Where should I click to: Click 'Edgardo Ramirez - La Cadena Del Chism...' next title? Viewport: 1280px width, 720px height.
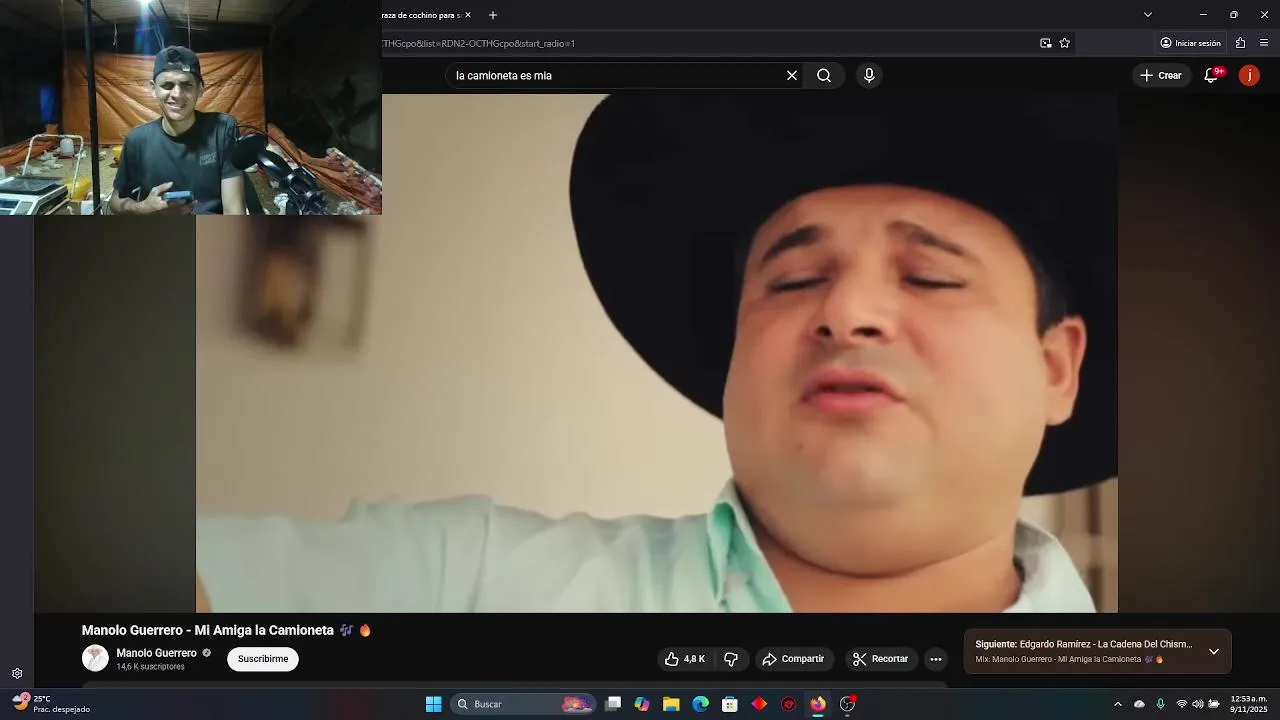(1106, 644)
